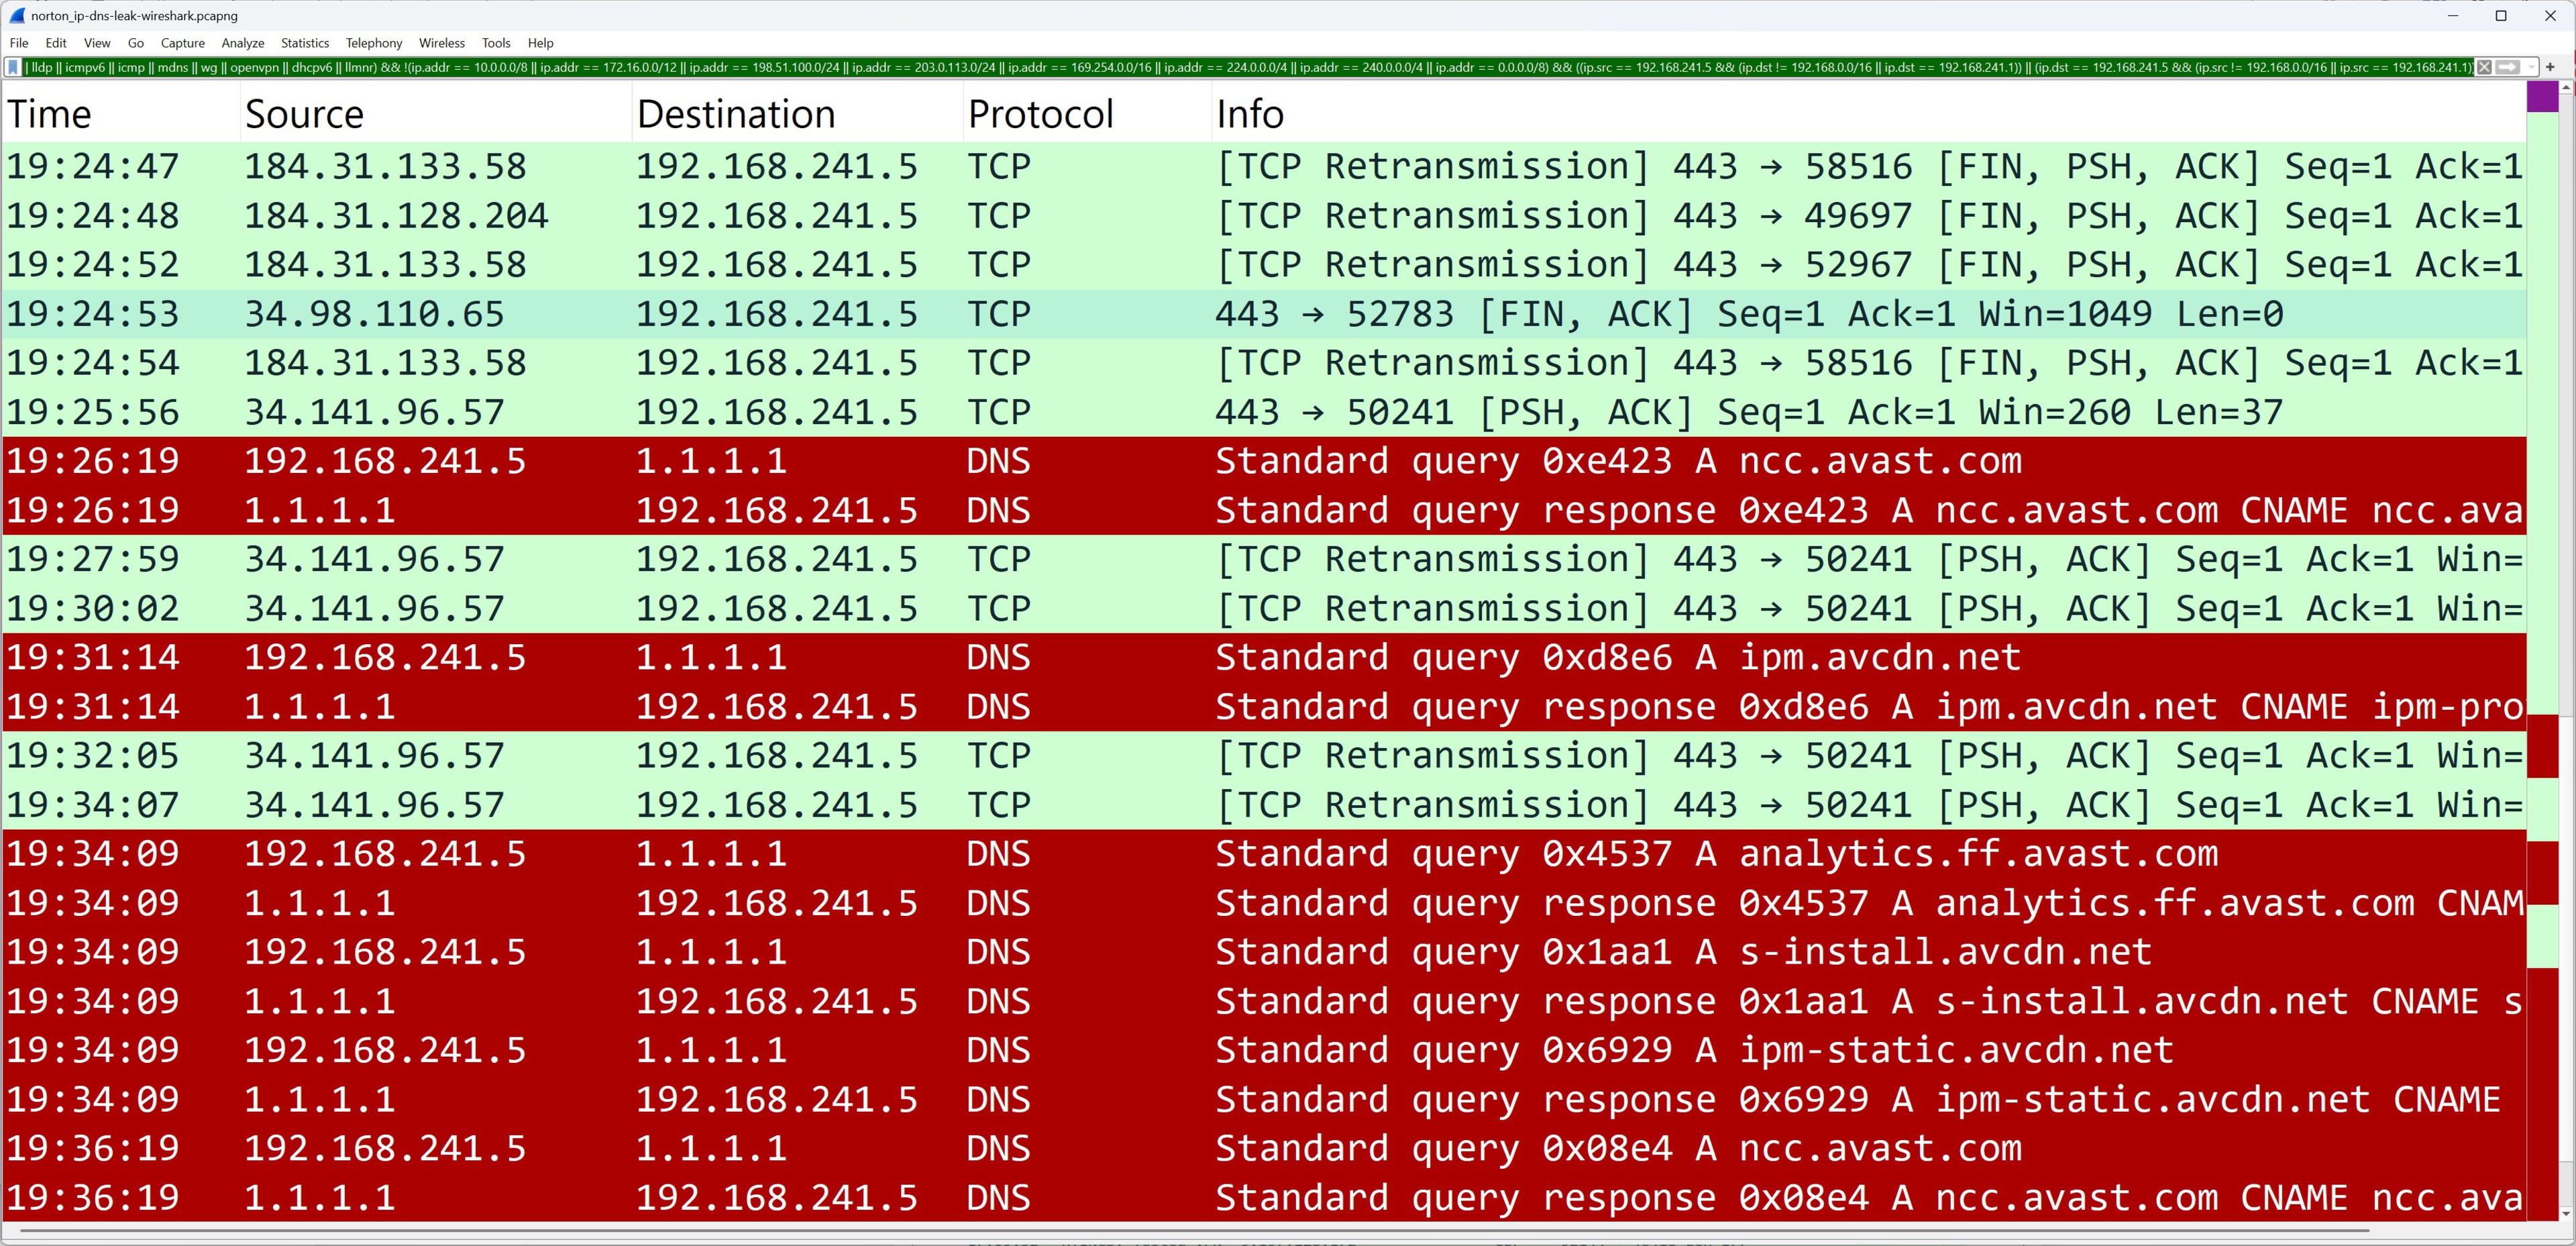This screenshot has height=1246, width=2576.
Task: Open the Analyze menu
Action: tap(242, 43)
